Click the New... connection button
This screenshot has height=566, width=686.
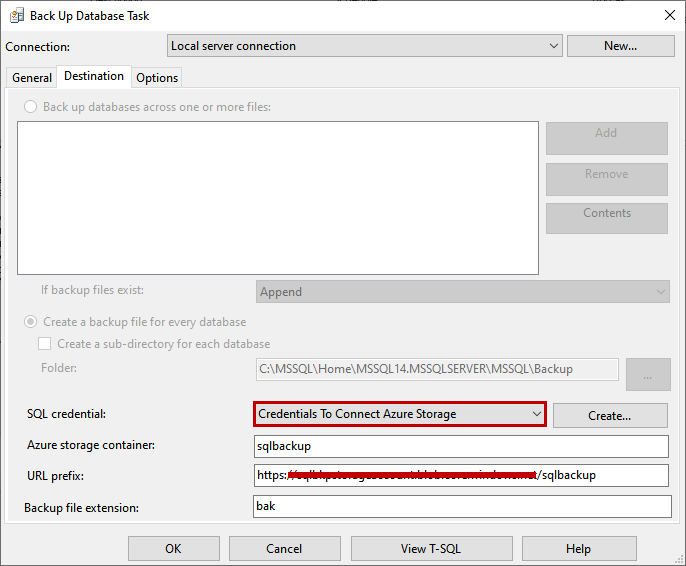[x=620, y=46]
